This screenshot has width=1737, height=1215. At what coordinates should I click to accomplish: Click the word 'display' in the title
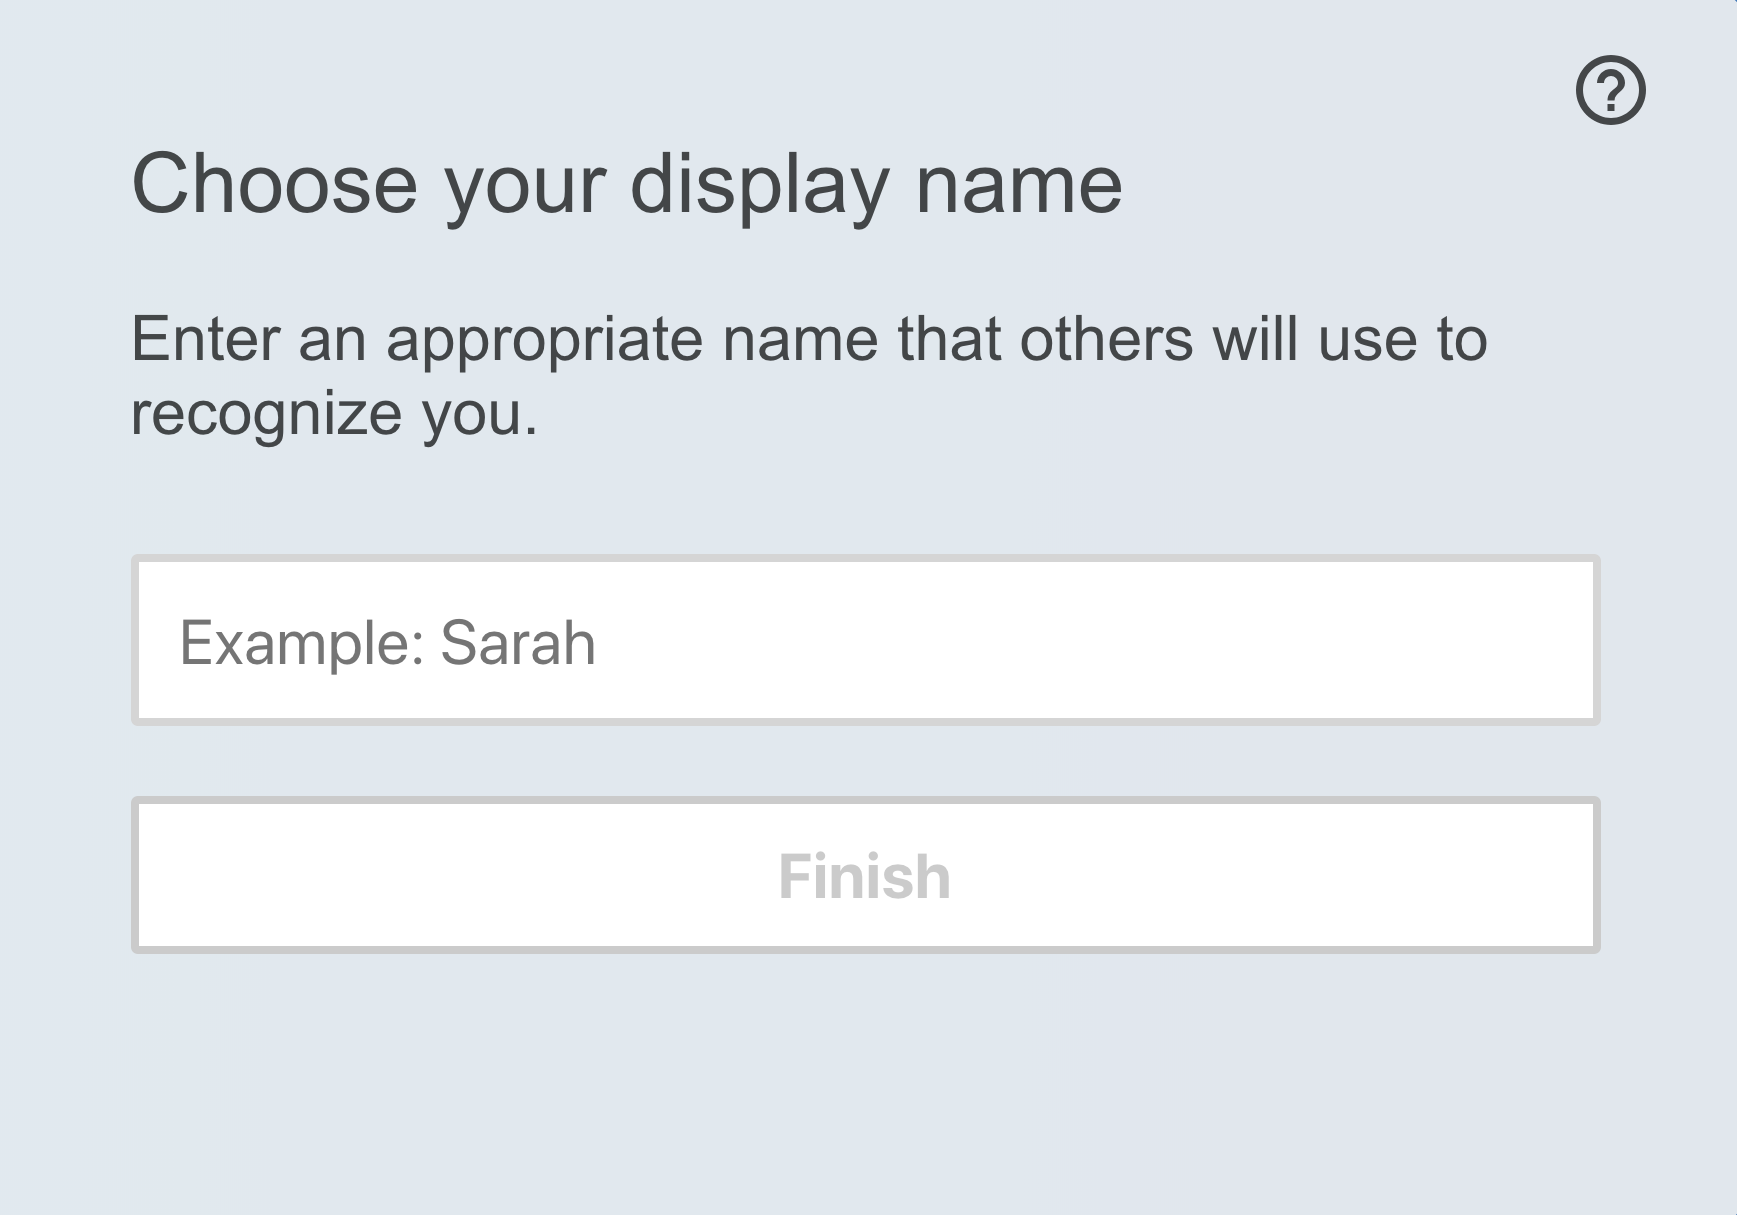point(759,187)
